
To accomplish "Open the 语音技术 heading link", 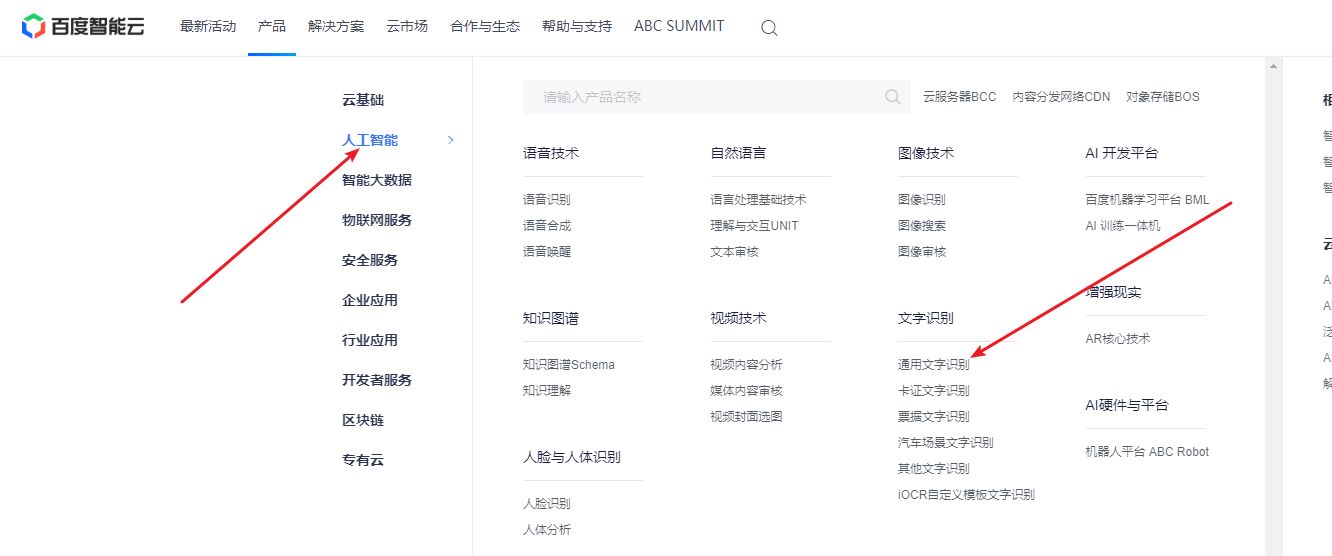I will (x=551, y=153).
